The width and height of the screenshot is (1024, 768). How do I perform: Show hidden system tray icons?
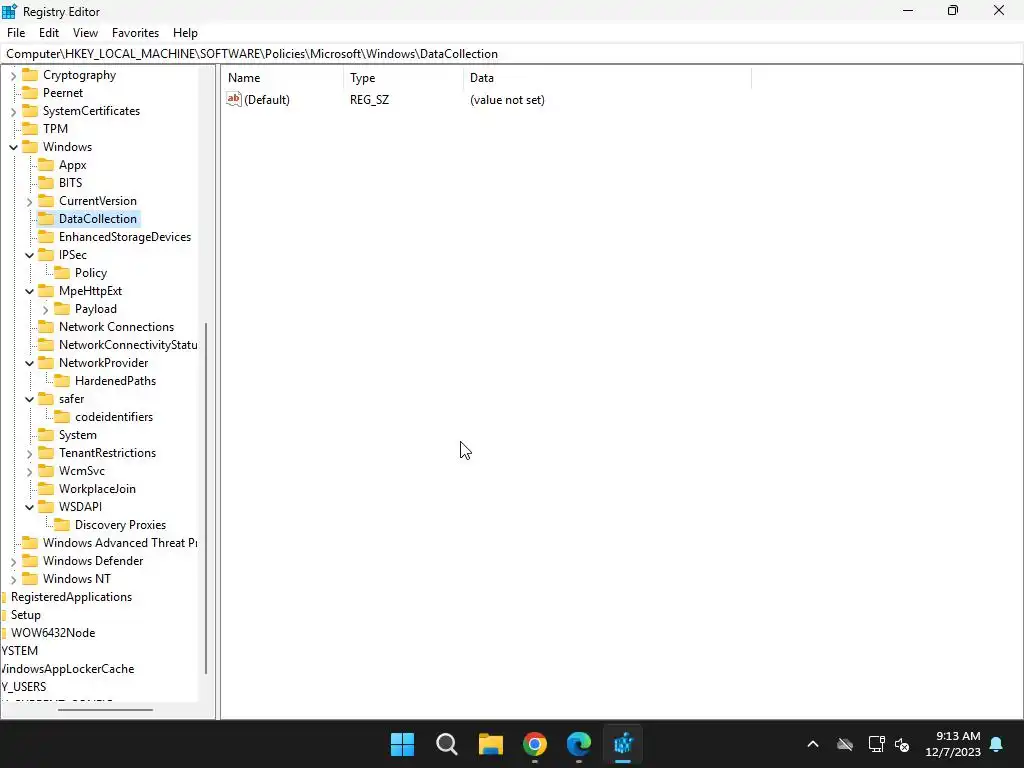click(x=813, y=744)
